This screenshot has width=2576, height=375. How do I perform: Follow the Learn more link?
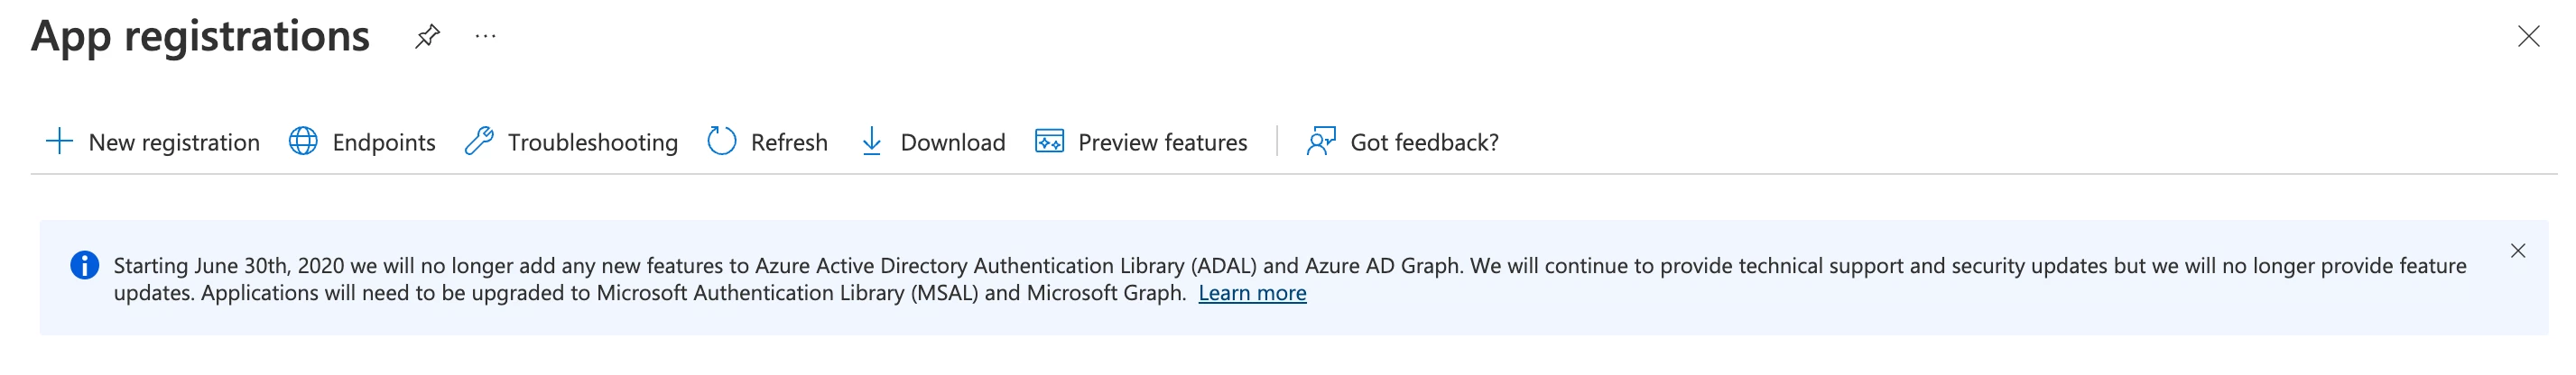point(1252,293)
